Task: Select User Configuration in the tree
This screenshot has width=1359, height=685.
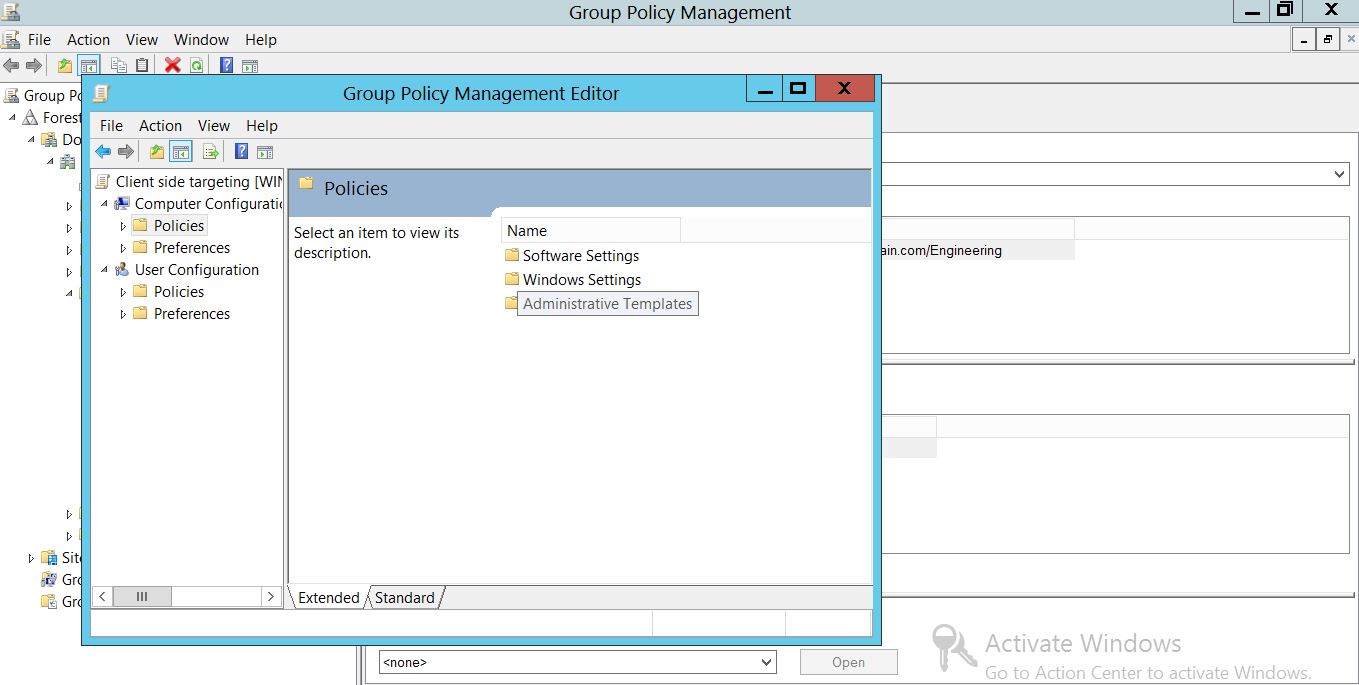Action: click(196, 270)
